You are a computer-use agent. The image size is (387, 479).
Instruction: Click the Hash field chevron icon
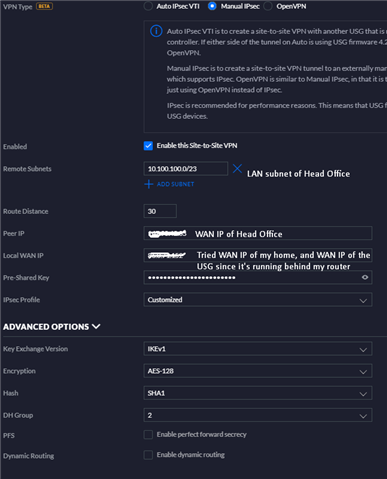(x=363, y=394)
